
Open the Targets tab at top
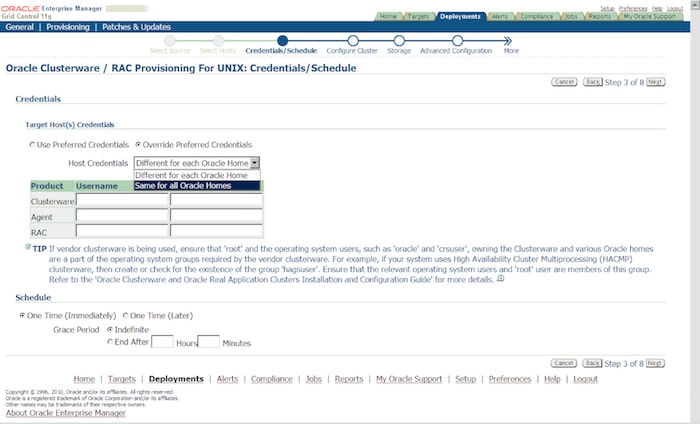418,17
